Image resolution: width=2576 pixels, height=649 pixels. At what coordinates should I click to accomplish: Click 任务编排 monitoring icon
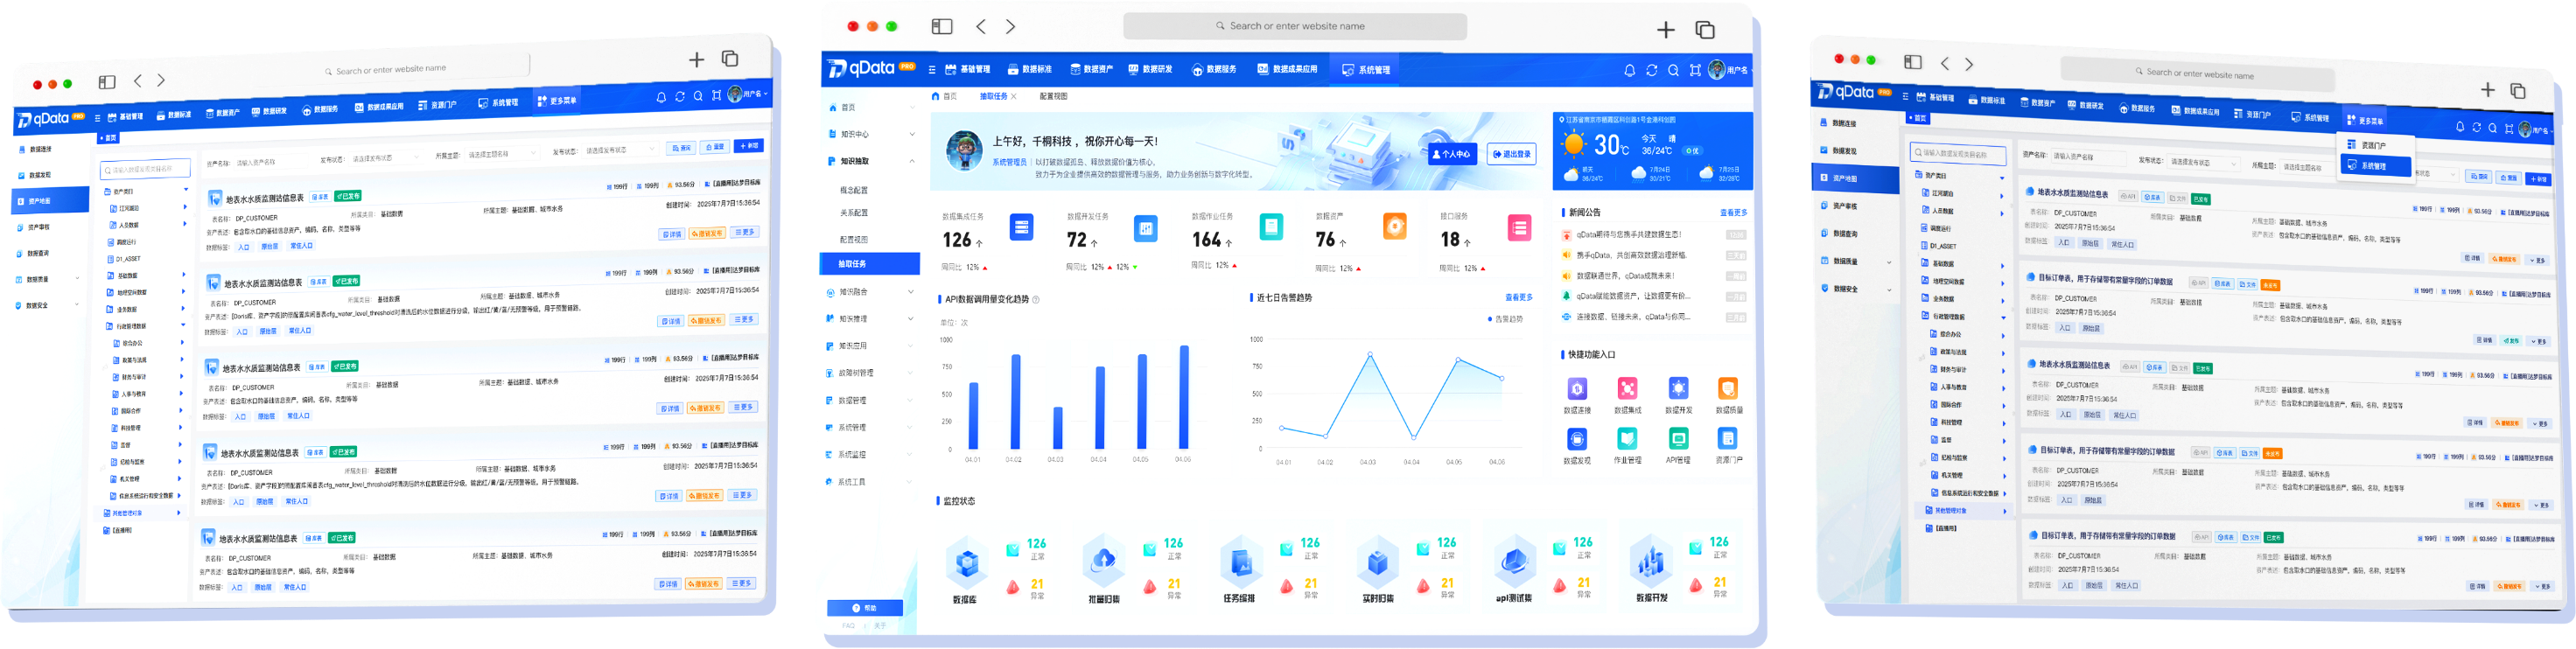pos(1241,563)
